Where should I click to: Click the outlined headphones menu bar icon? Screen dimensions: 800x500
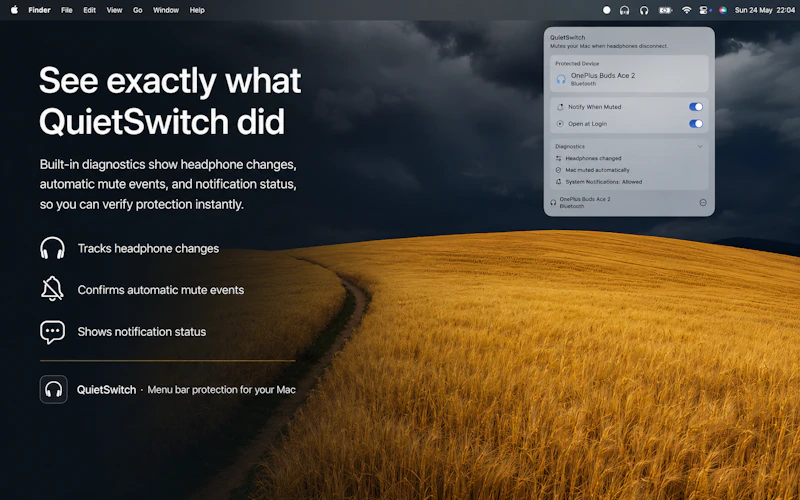(644, 10)
